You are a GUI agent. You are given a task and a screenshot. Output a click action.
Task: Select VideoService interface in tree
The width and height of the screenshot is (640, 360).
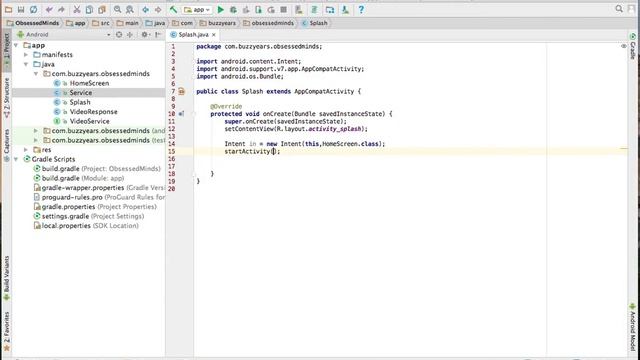(89, 121)
